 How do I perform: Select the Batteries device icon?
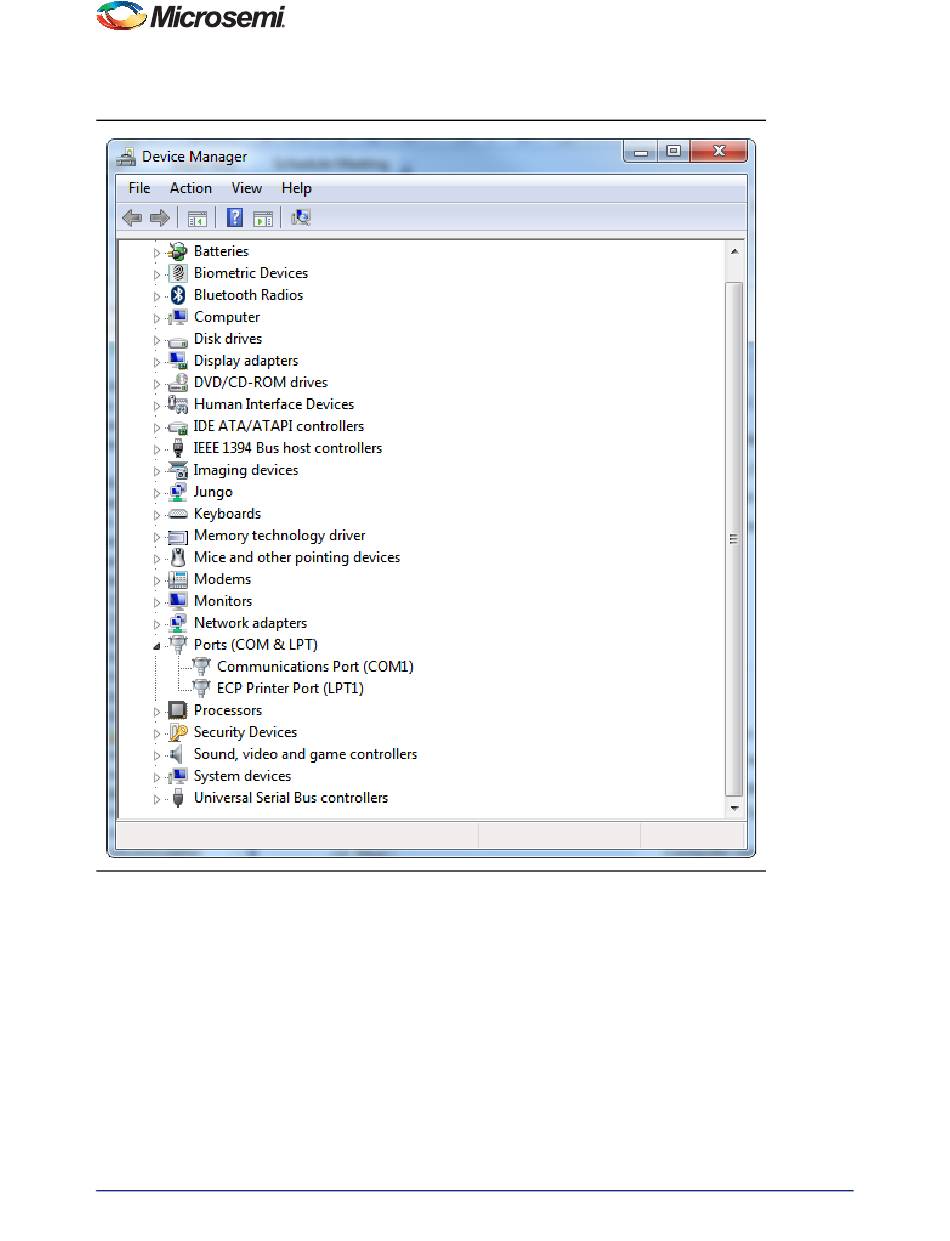(x=178, y=251)
